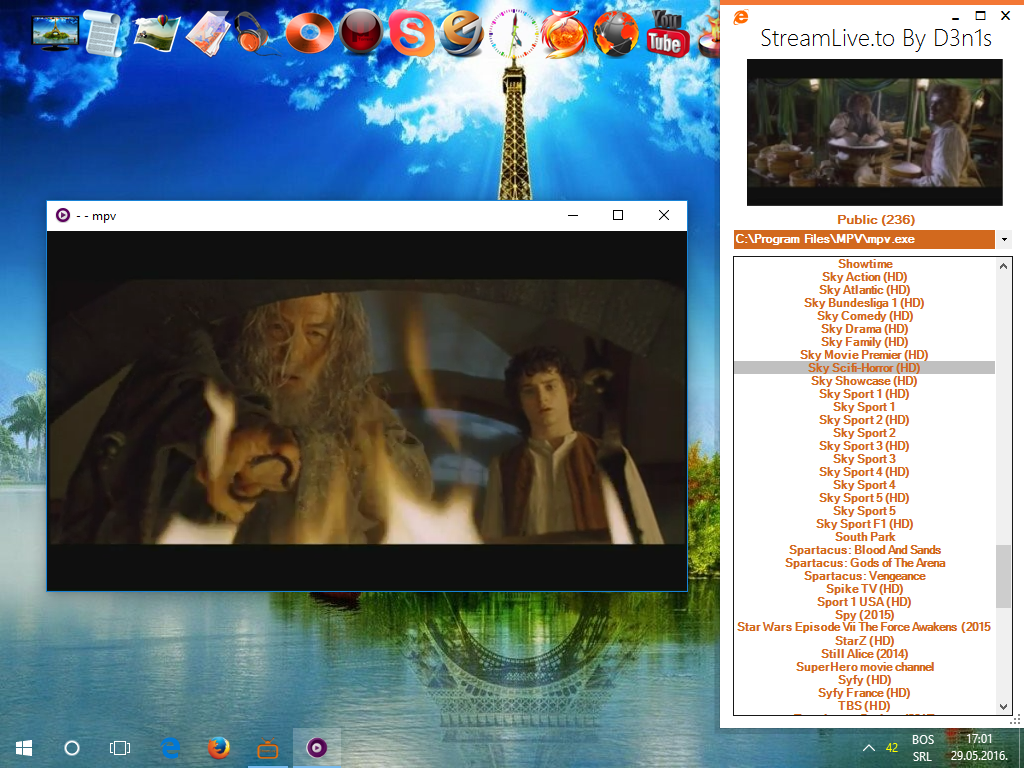The width and height of the screenshot is (1024, 768).
Task: Select Syfy France (HD) channel
Action: (865, 693)
